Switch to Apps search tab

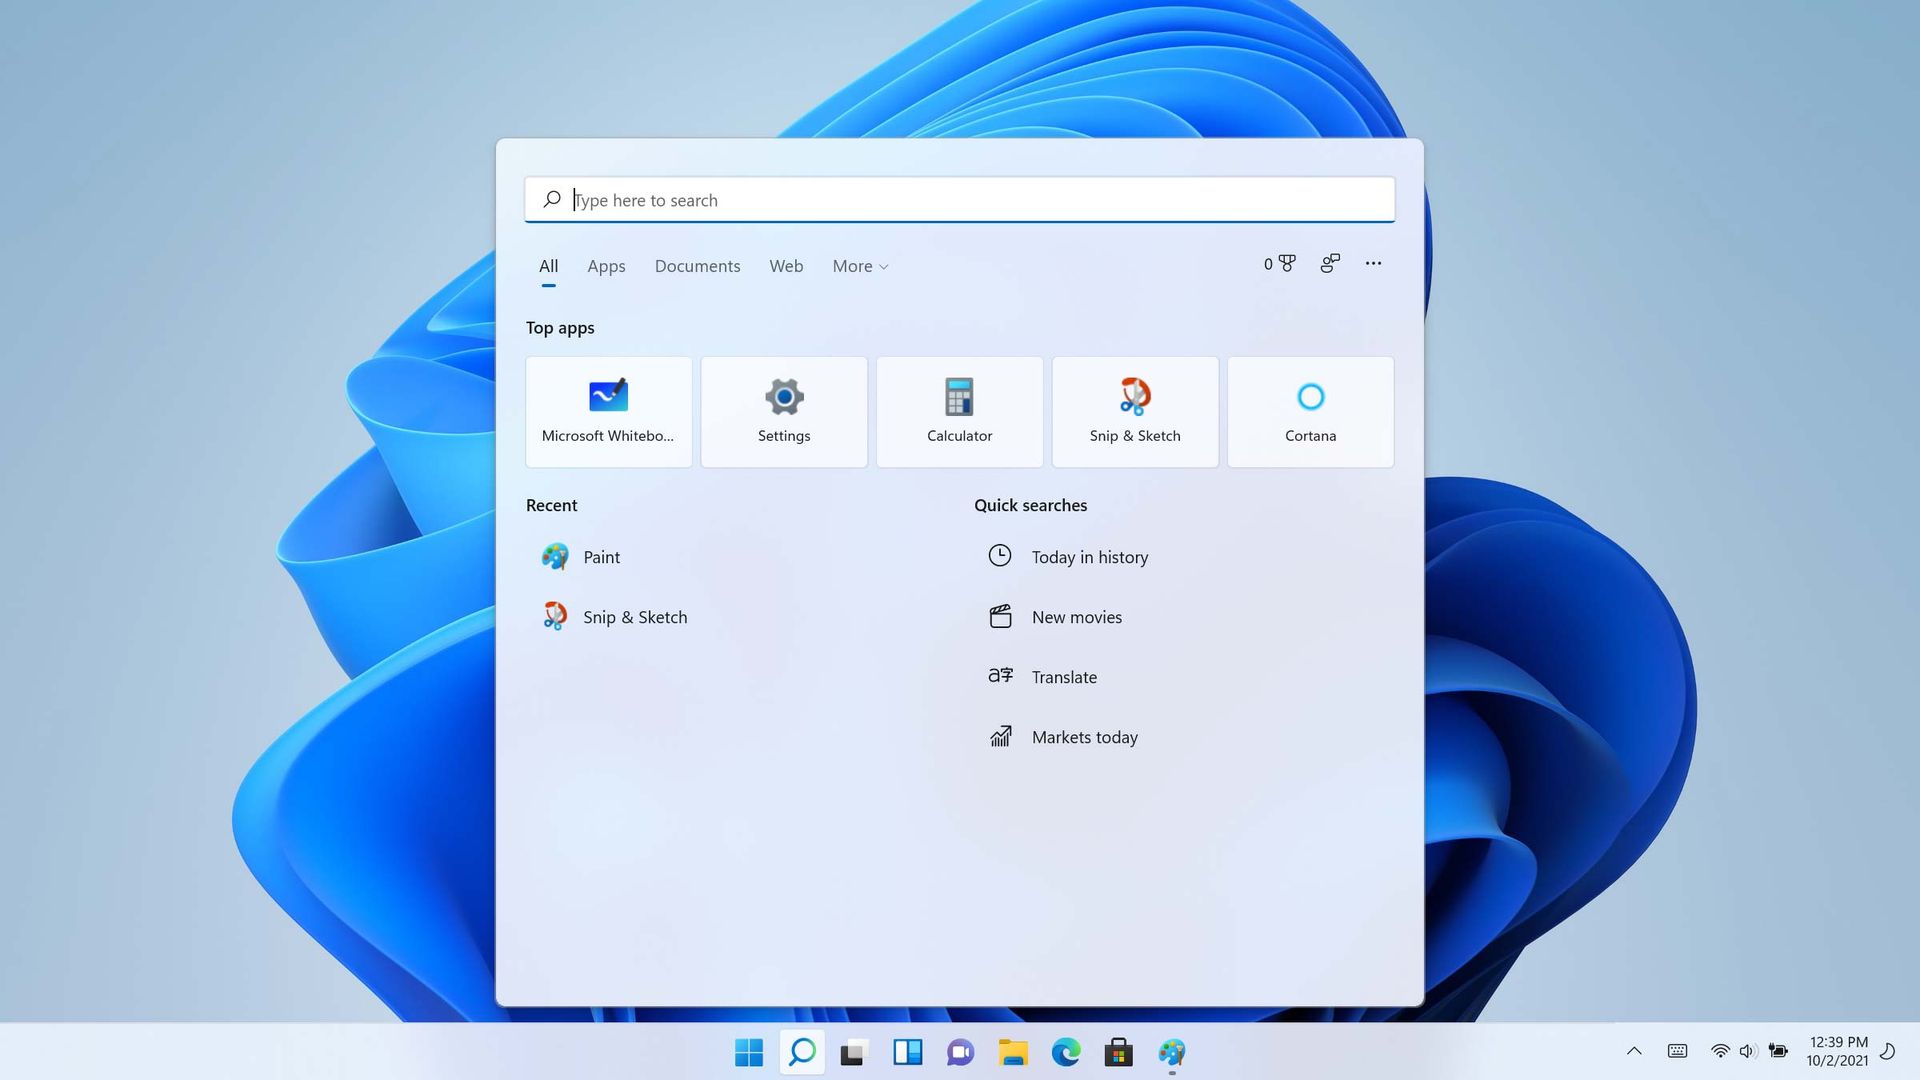click(x=607, y=266)
